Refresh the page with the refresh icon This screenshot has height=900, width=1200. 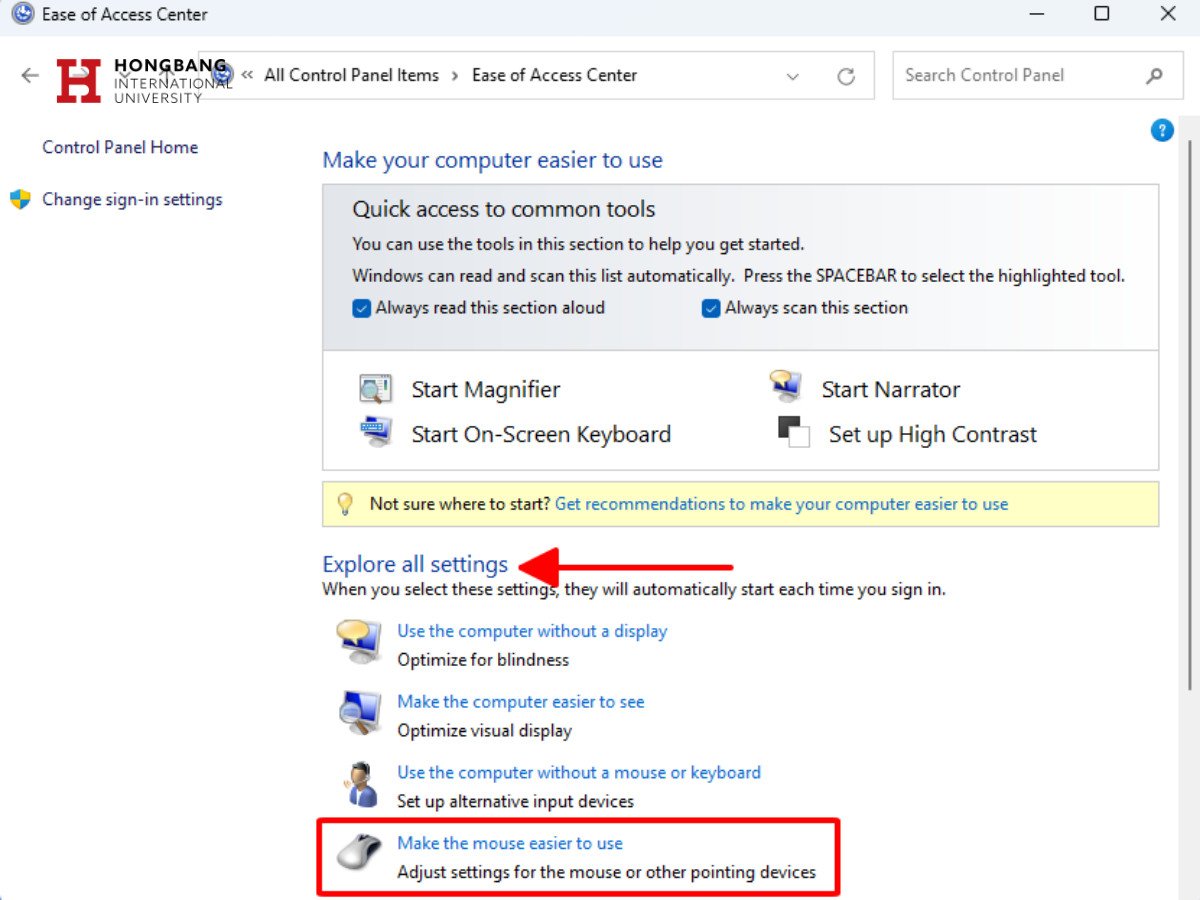click(846, 75)
